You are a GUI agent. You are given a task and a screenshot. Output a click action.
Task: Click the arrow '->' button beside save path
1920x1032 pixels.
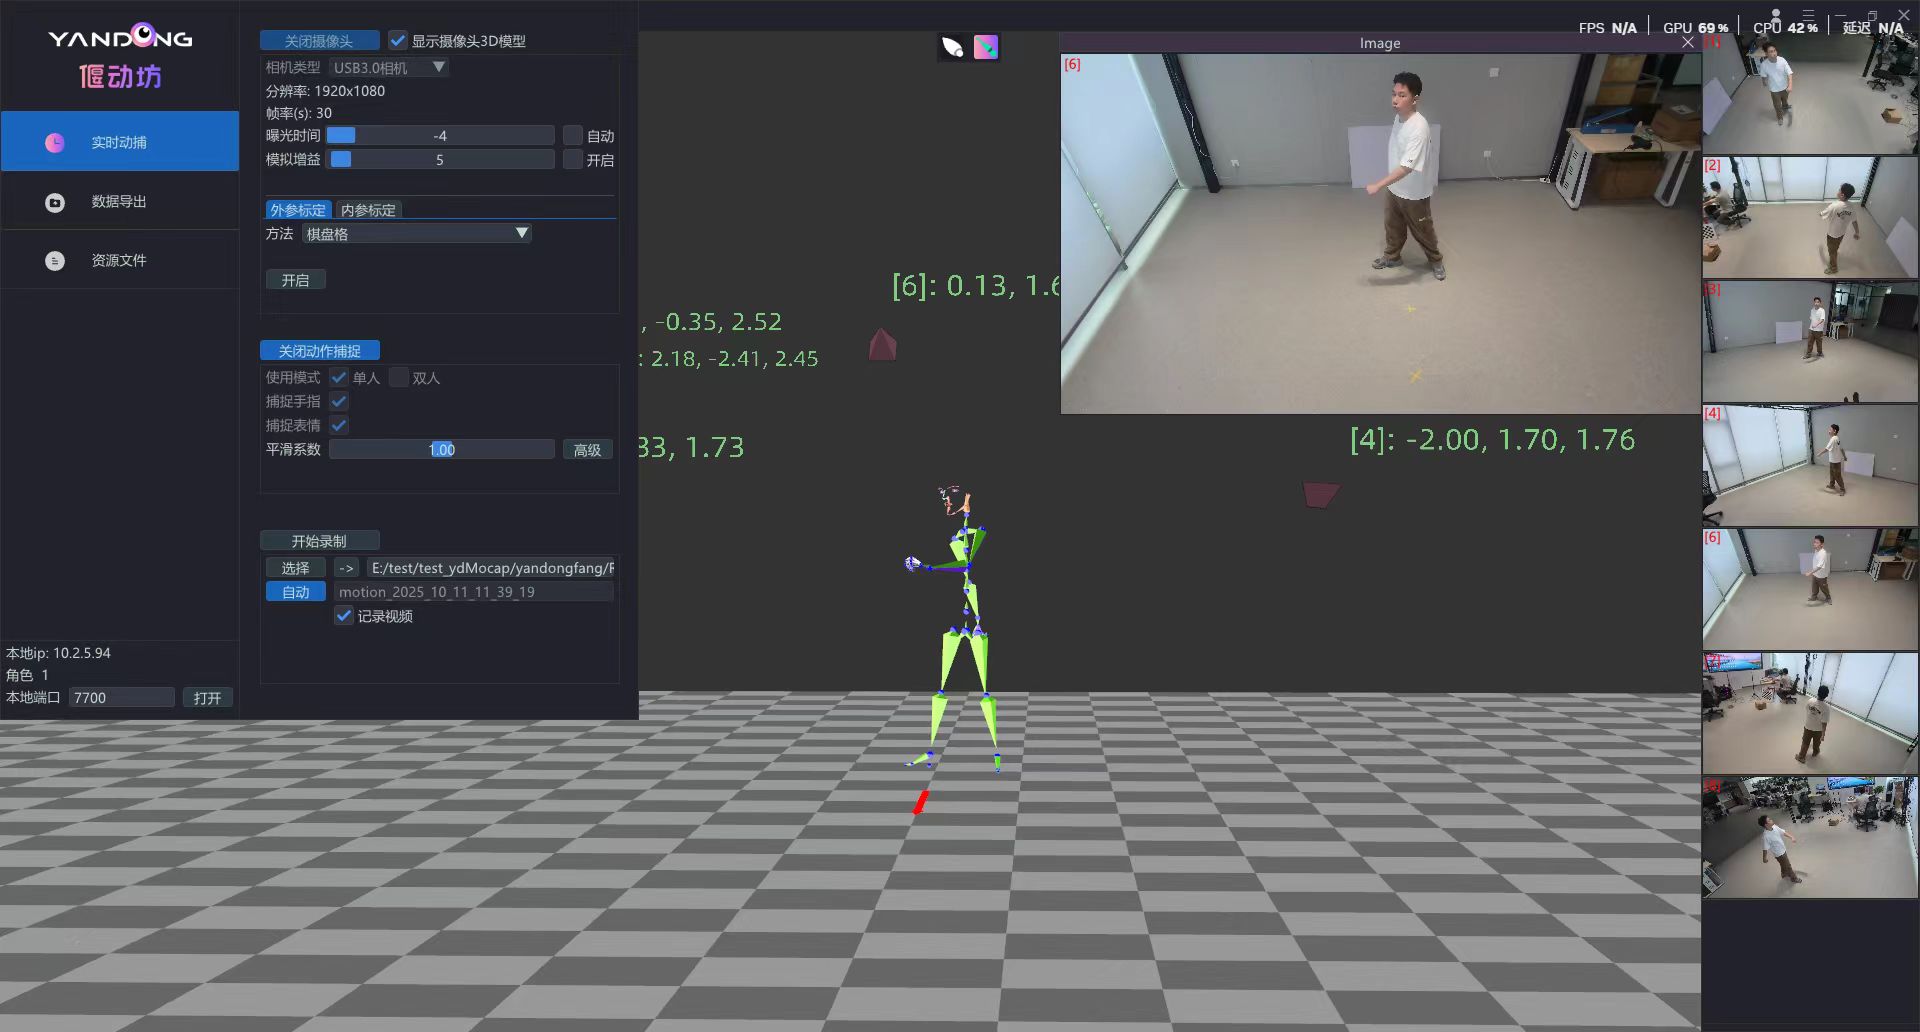(x=346, y=568)
